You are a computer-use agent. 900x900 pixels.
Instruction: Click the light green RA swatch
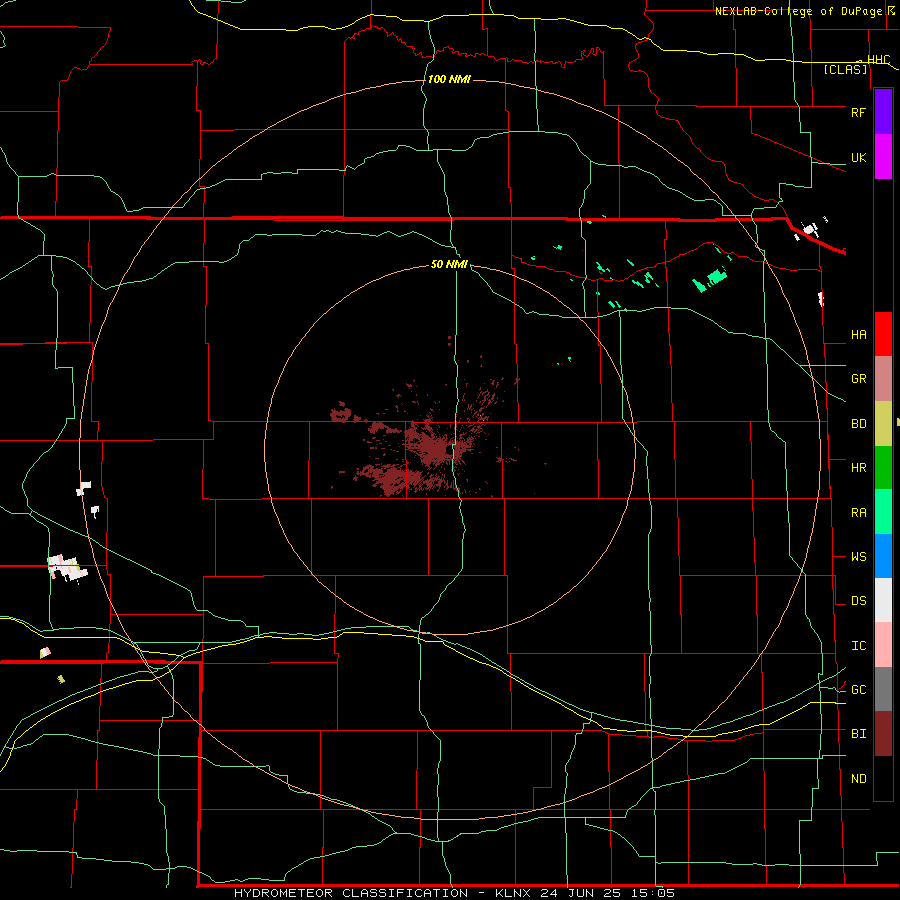(883, 512)
